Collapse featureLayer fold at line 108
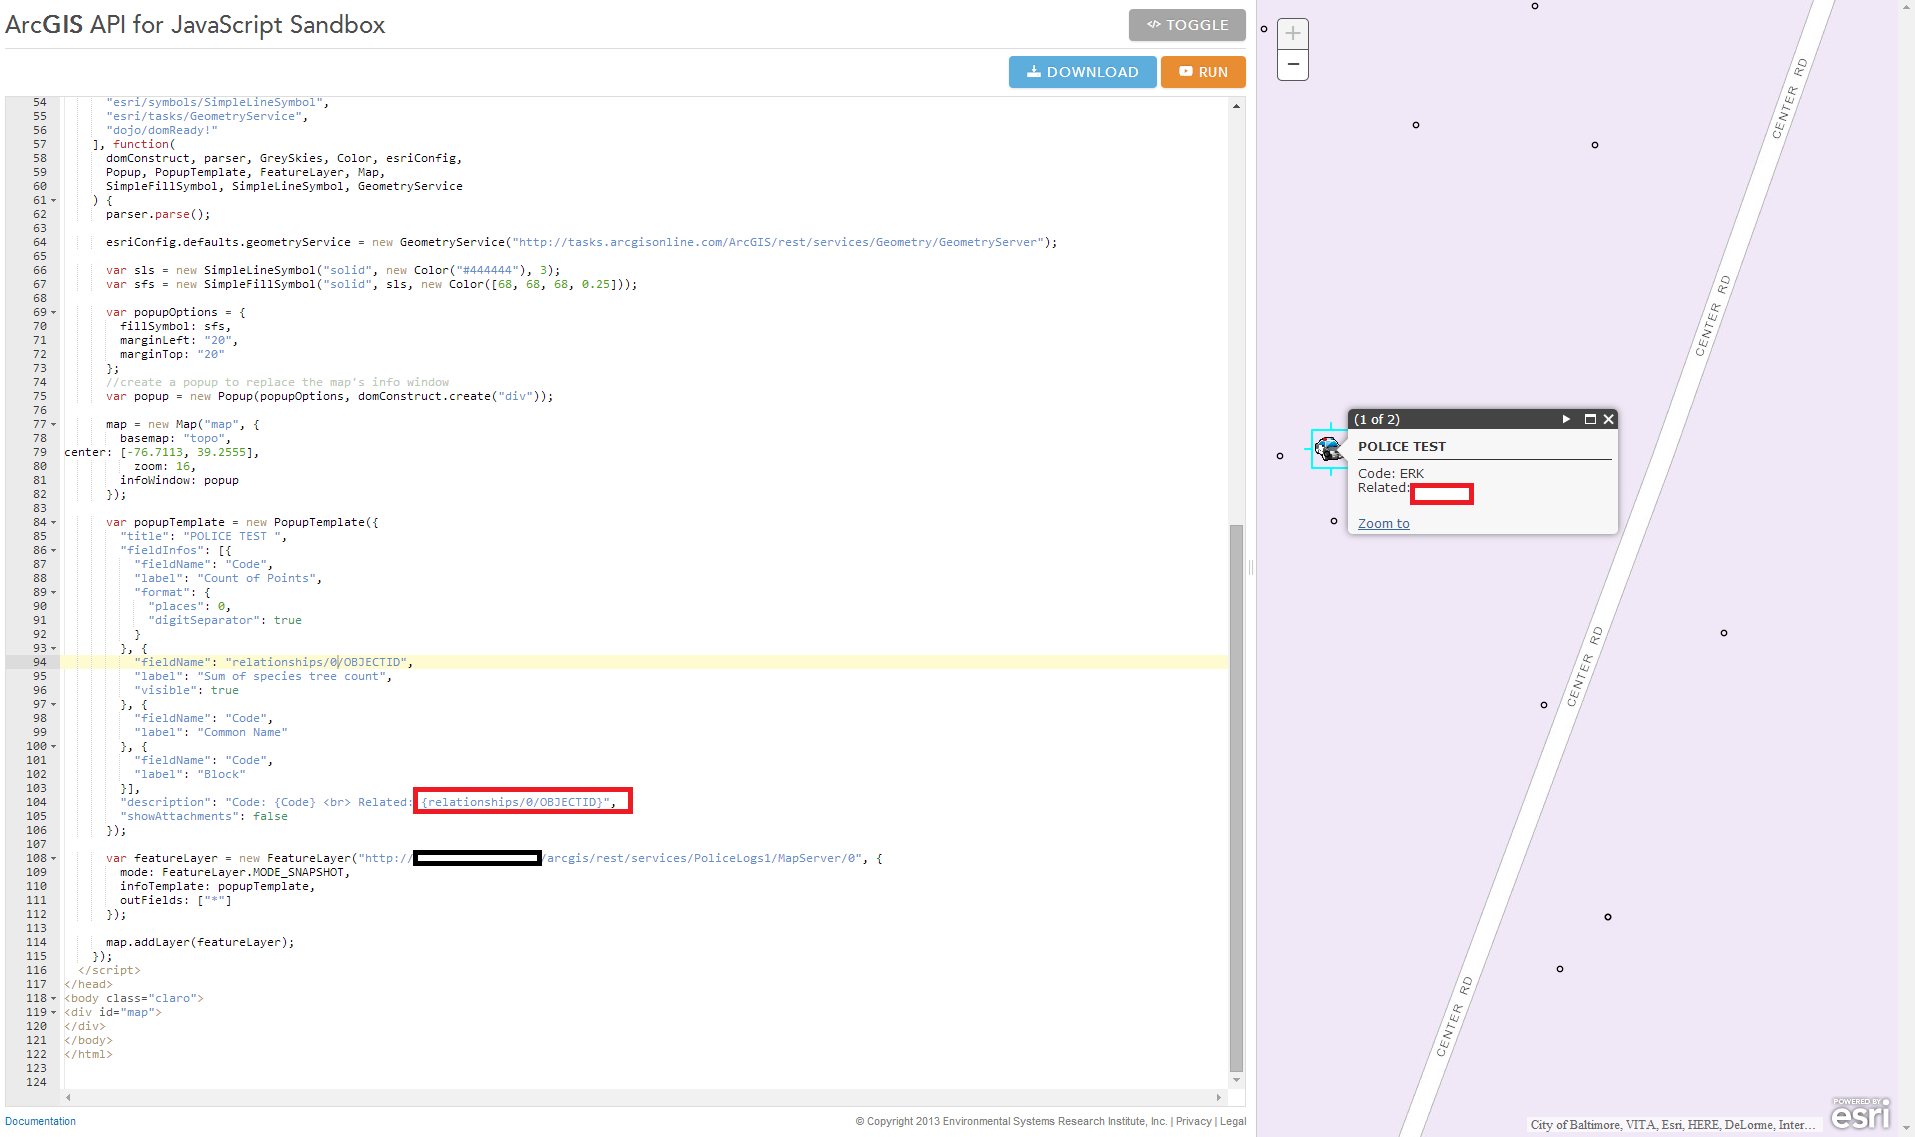The image size is (1915, 1137). click(x=54, y=859)
